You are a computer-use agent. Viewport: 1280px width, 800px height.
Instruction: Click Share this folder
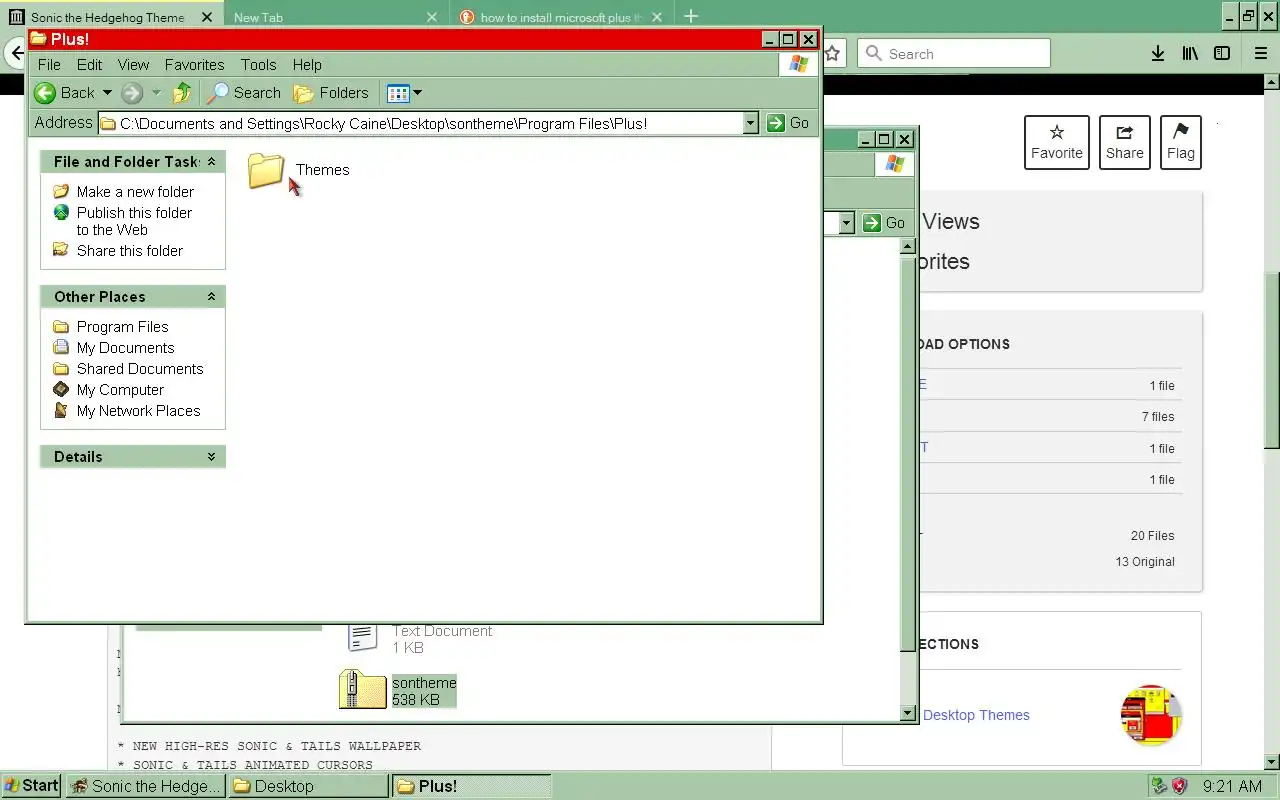click(130, 250)
